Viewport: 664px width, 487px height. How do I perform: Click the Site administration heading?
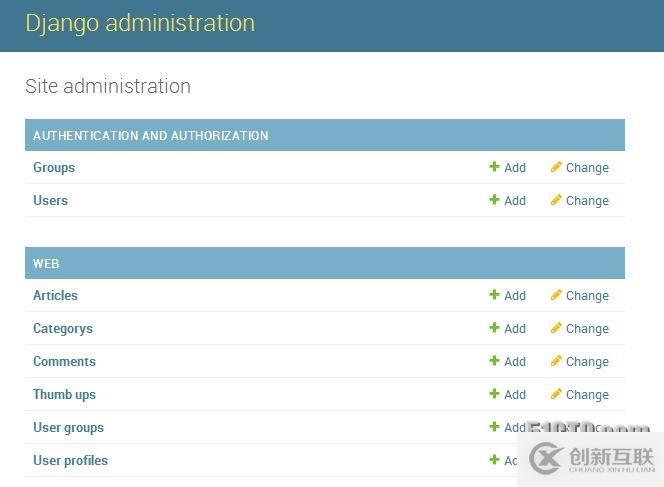(108, 86)
